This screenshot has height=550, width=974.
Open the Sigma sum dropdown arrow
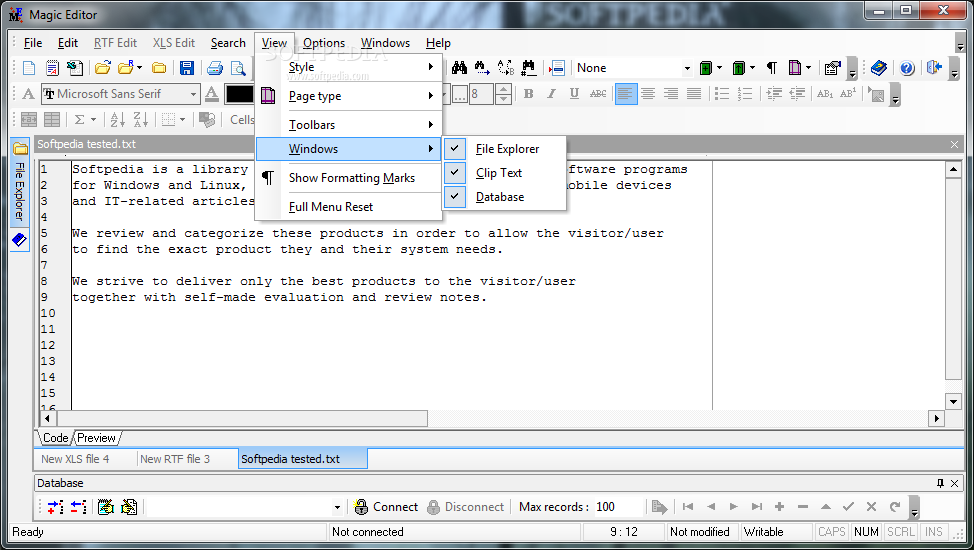click(x=94, y=119)
